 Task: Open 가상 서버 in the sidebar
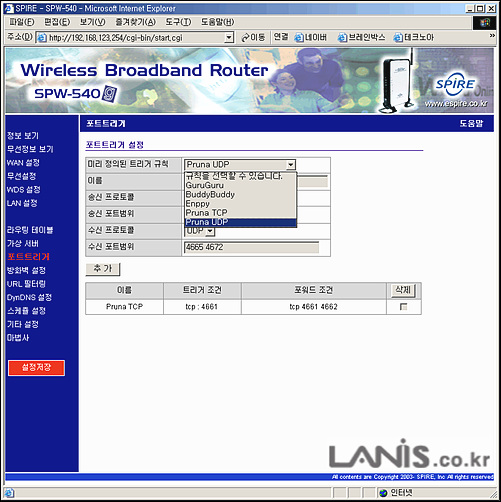pyautogui.click(x=23, y=243)
